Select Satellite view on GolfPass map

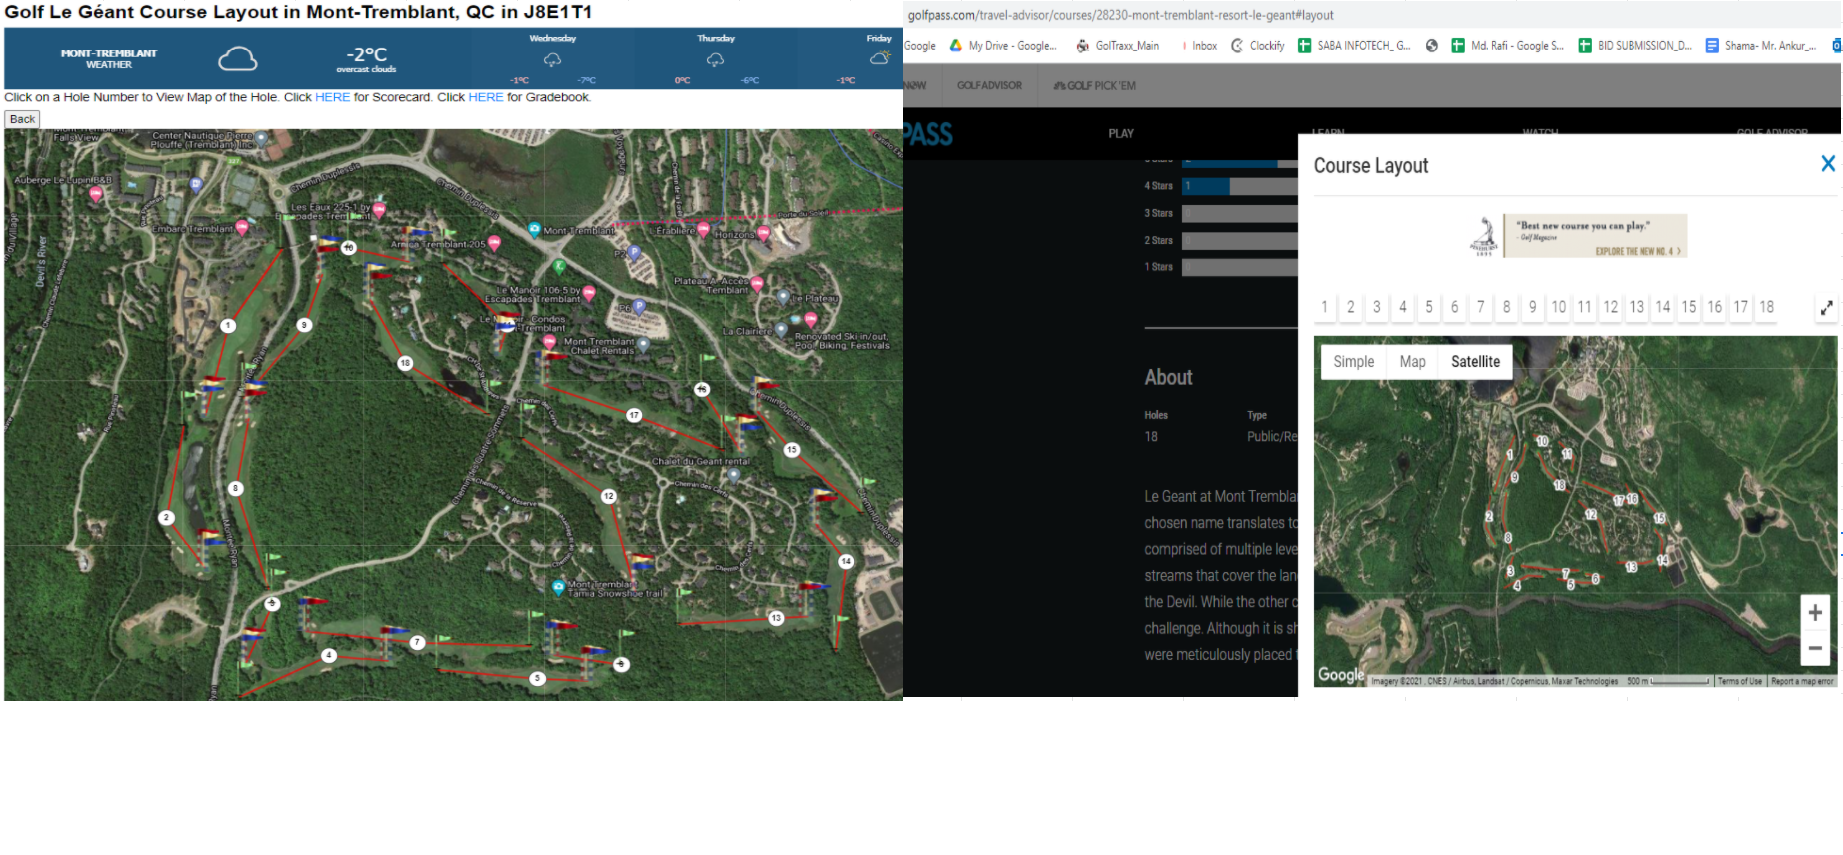coord(1476,362)
